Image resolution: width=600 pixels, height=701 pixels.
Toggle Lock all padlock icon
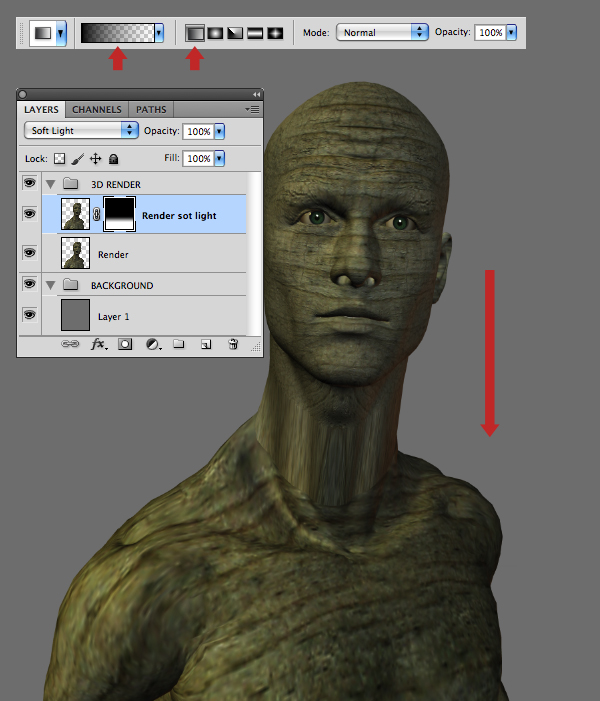tap(114, 159)
